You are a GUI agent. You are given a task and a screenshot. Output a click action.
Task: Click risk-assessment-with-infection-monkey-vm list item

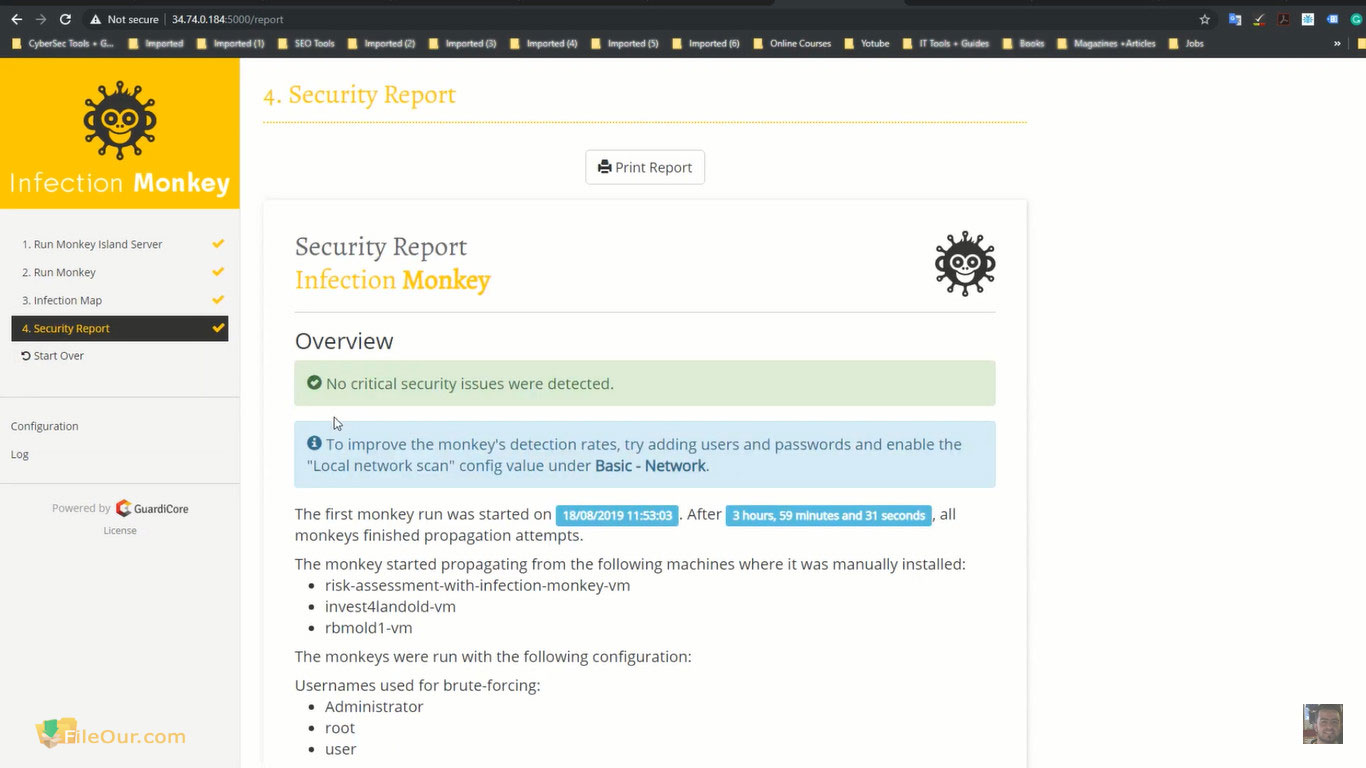pyautogui.click(x=477, y=586)
